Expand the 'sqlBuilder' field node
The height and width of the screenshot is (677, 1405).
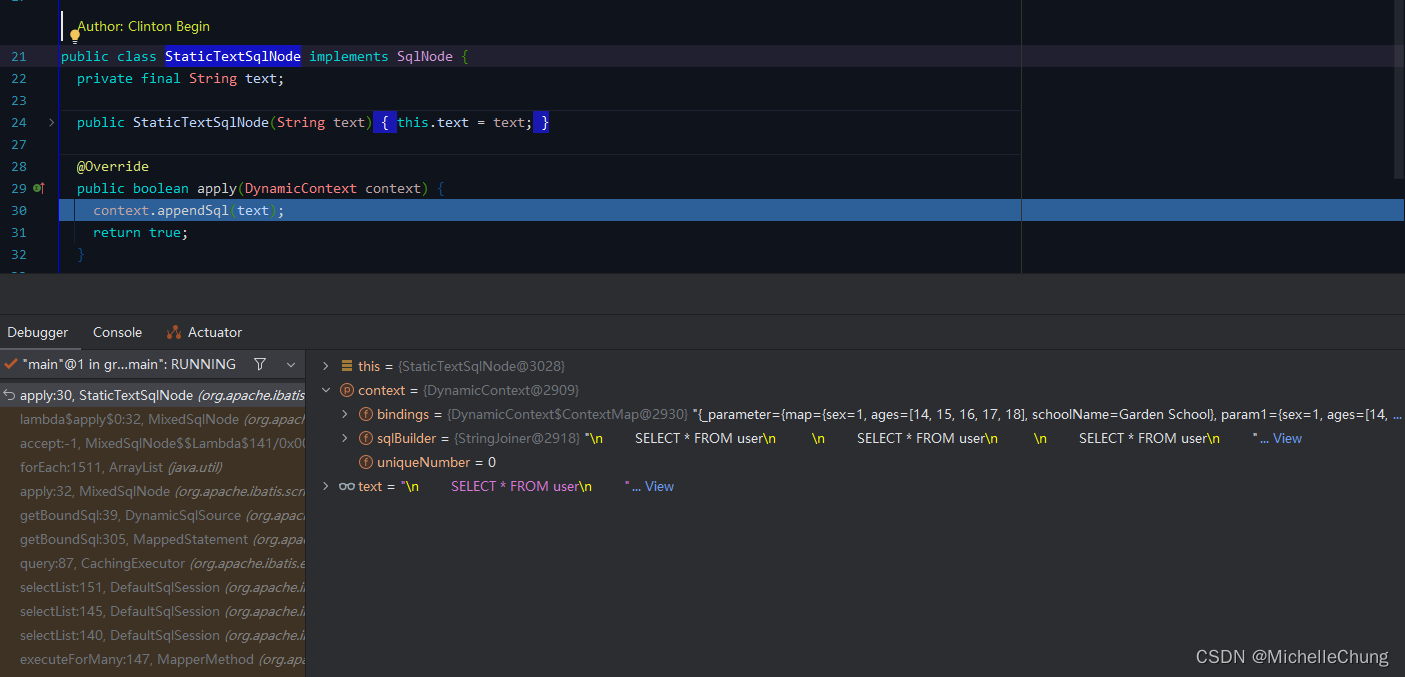[x=345, y=438]
